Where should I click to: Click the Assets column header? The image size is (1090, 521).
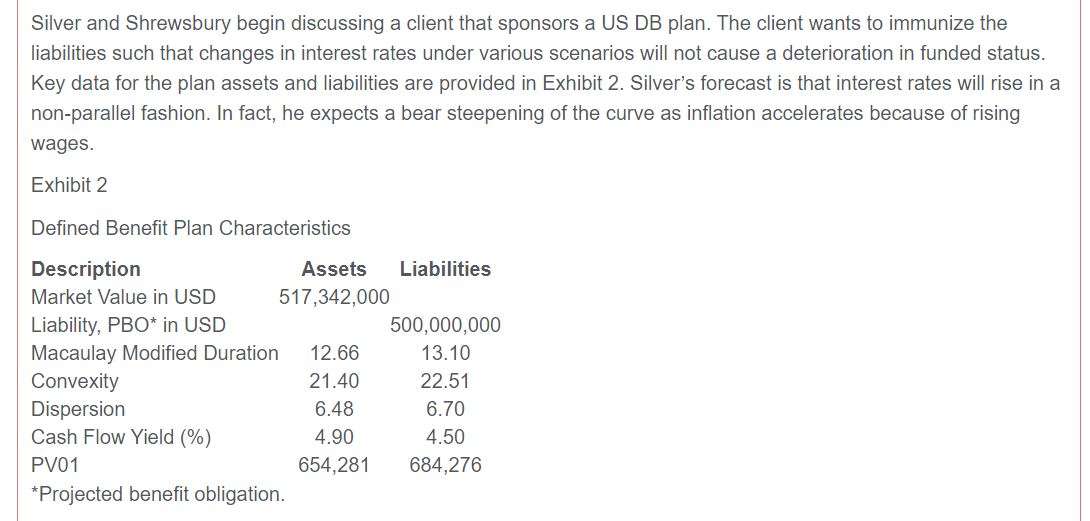334,269
